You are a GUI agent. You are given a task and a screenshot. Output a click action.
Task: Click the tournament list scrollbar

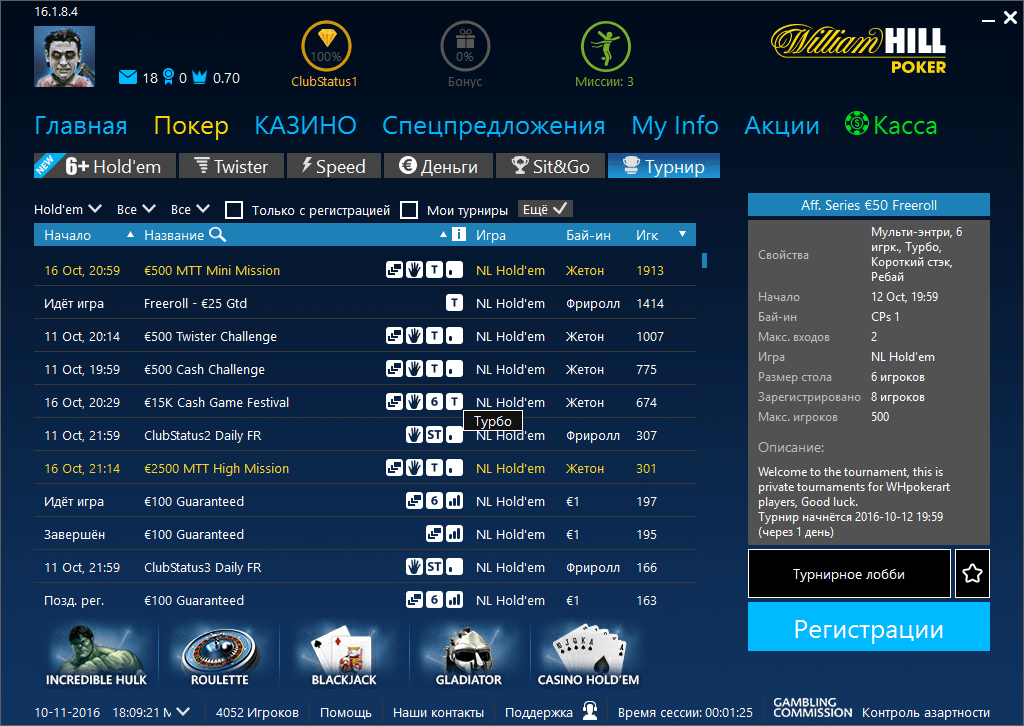coord(705,260)
